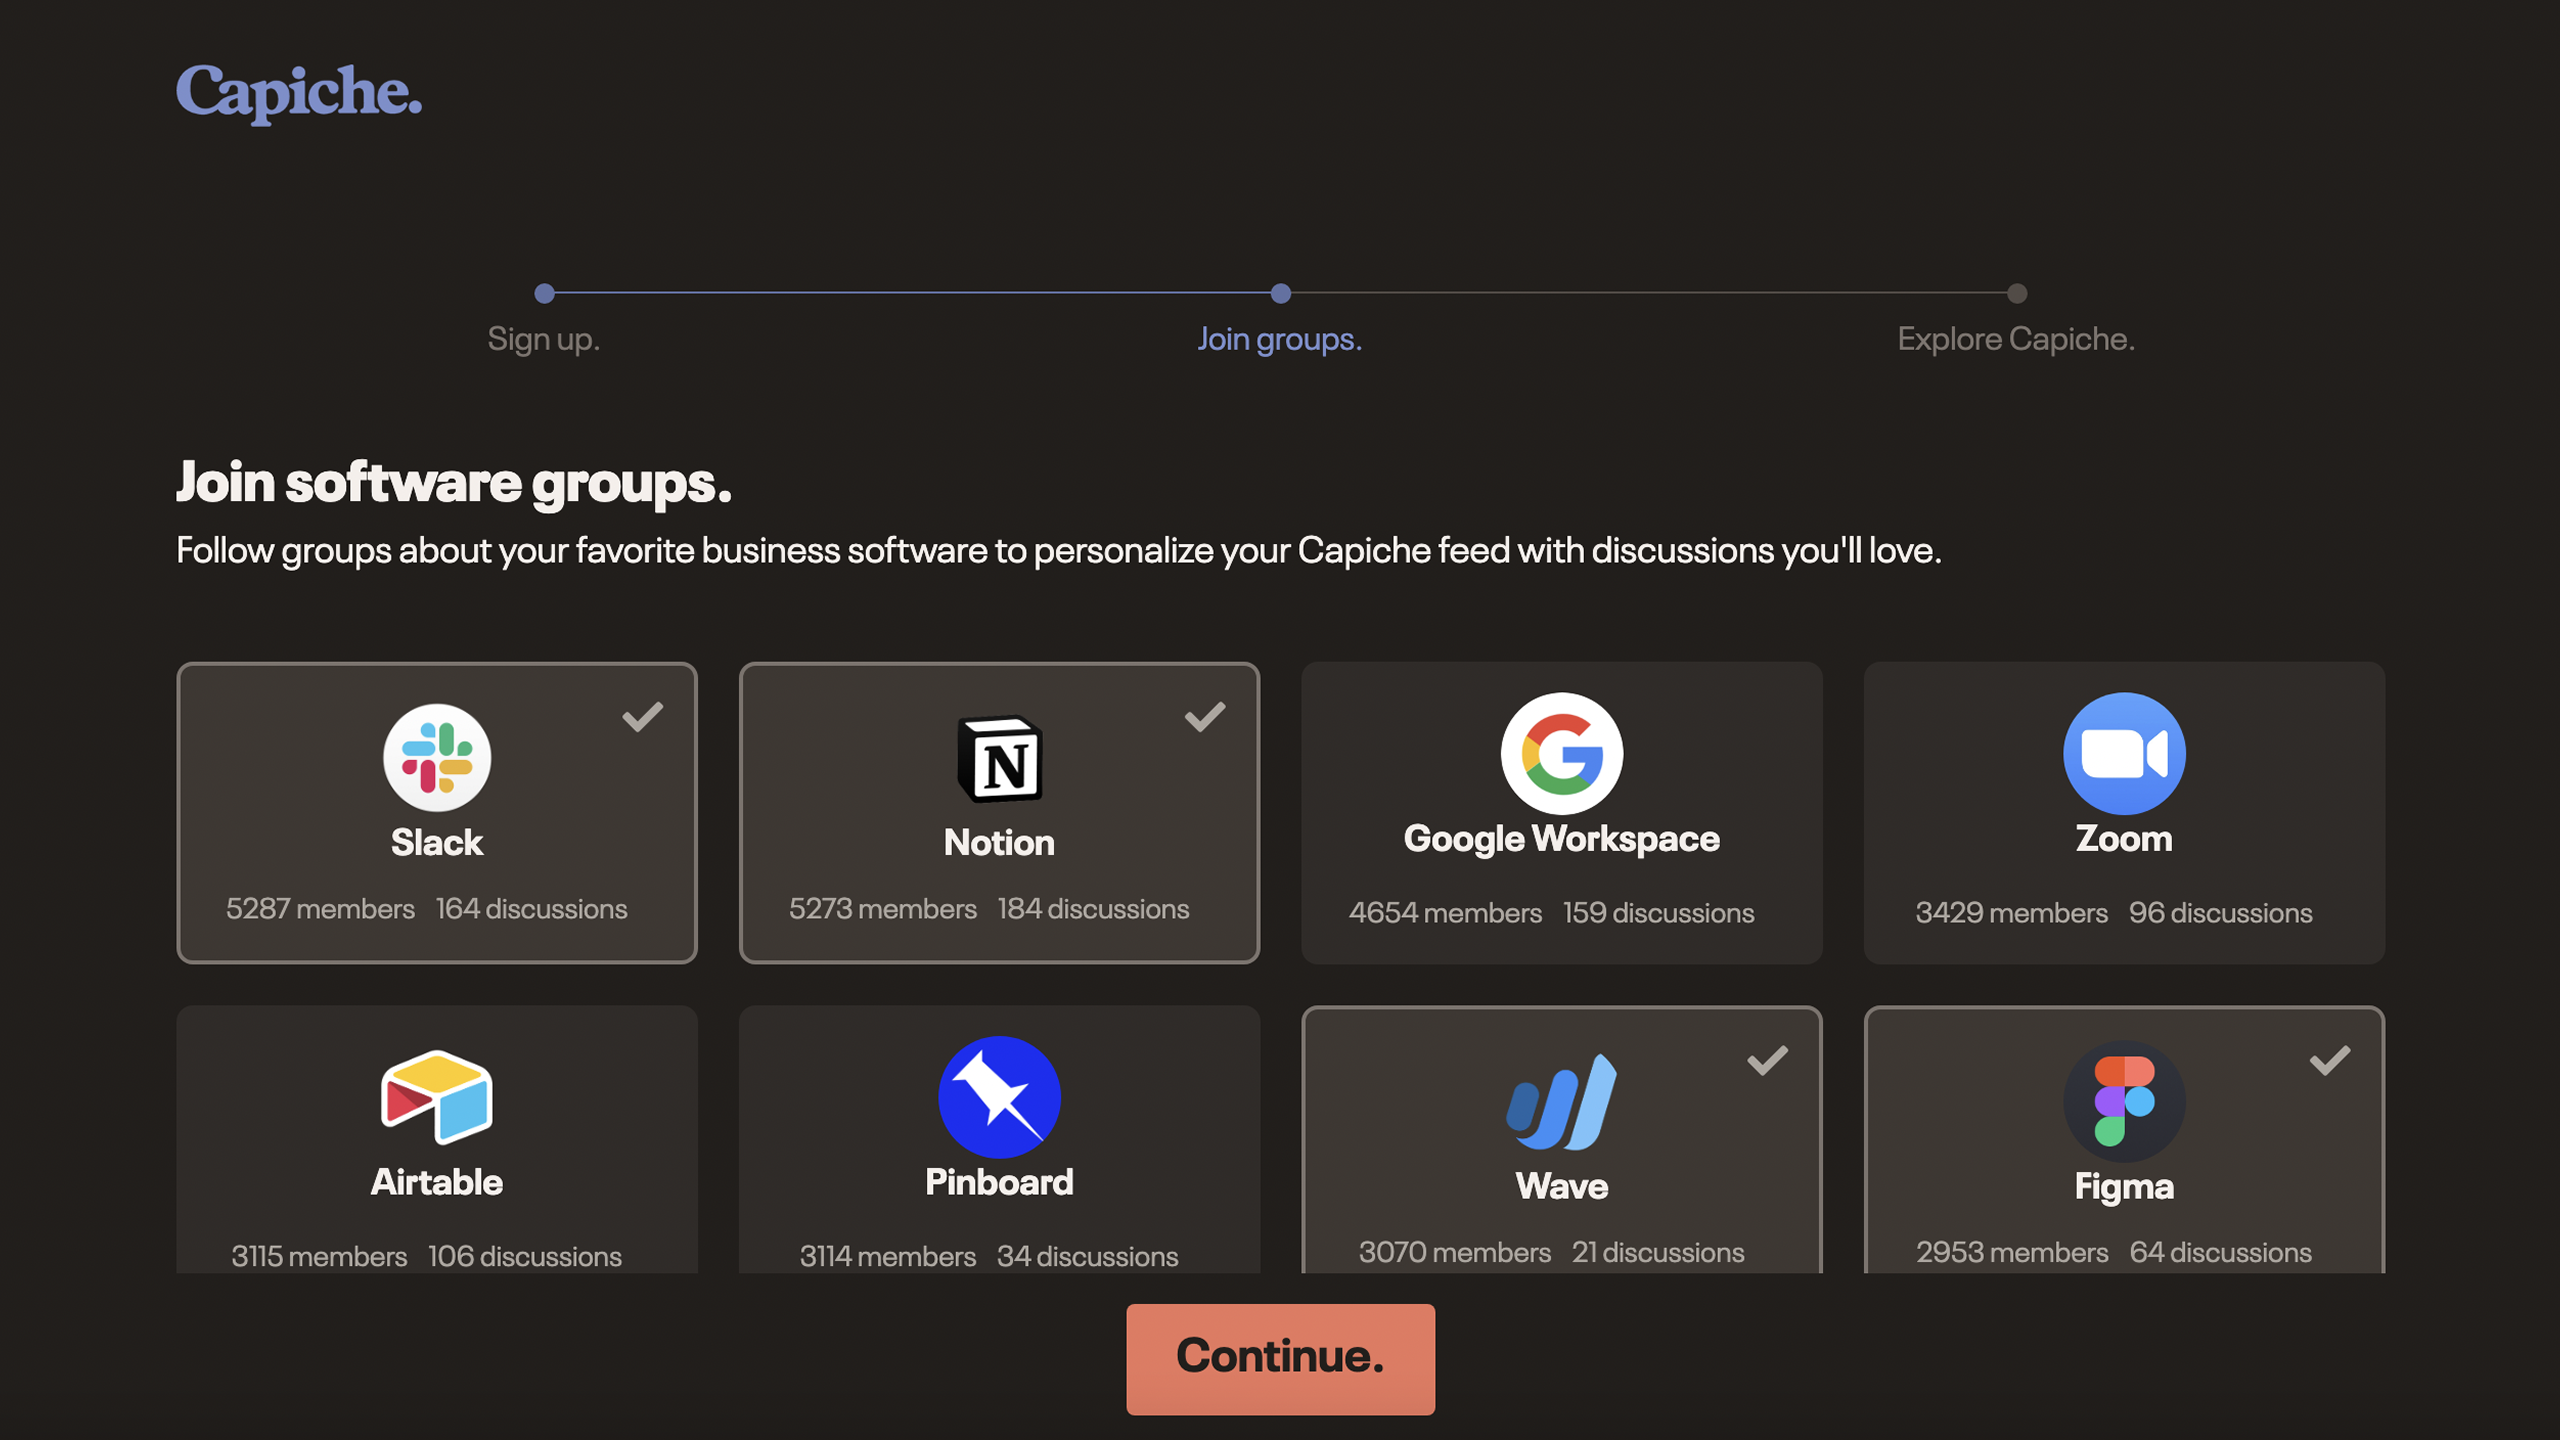2560x1440 pixels.
Task: Jump to Explore Capiche. step
Action: click(x=2016, y=339)
